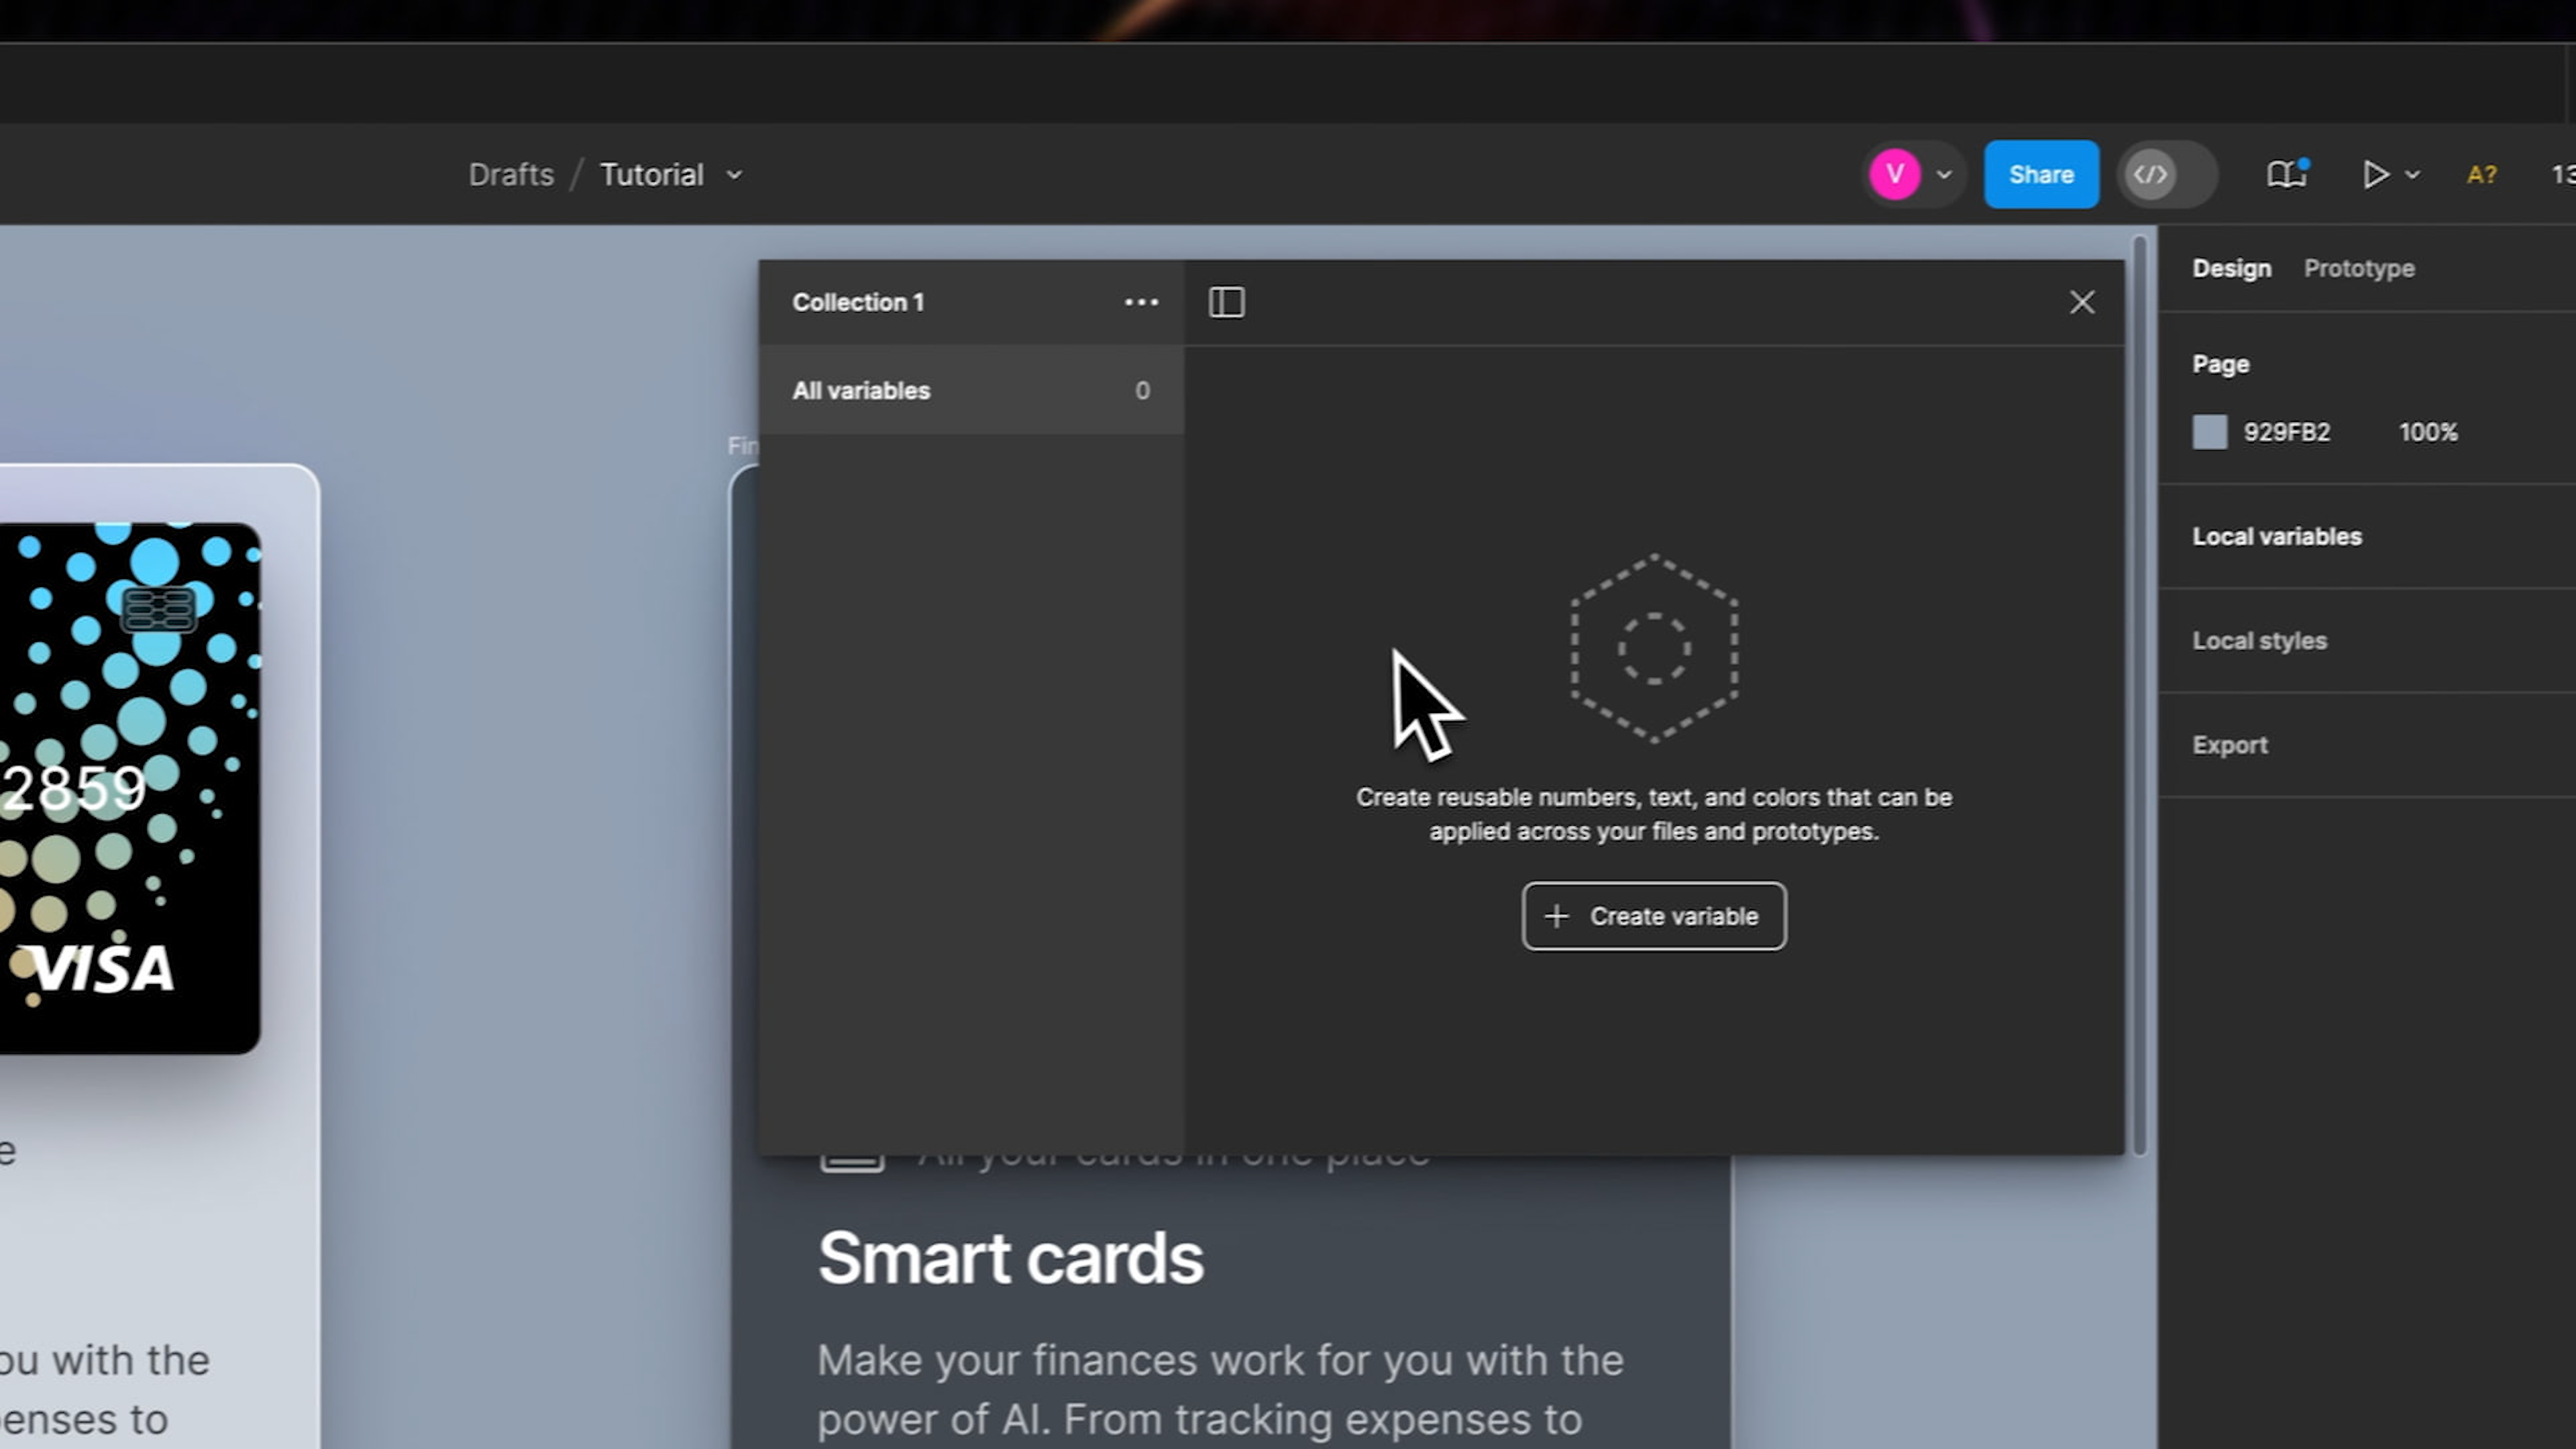Viewport: 2576px width, 1449px height.
Task: Click the present play icon
Action: click(x=2377, y=175)
